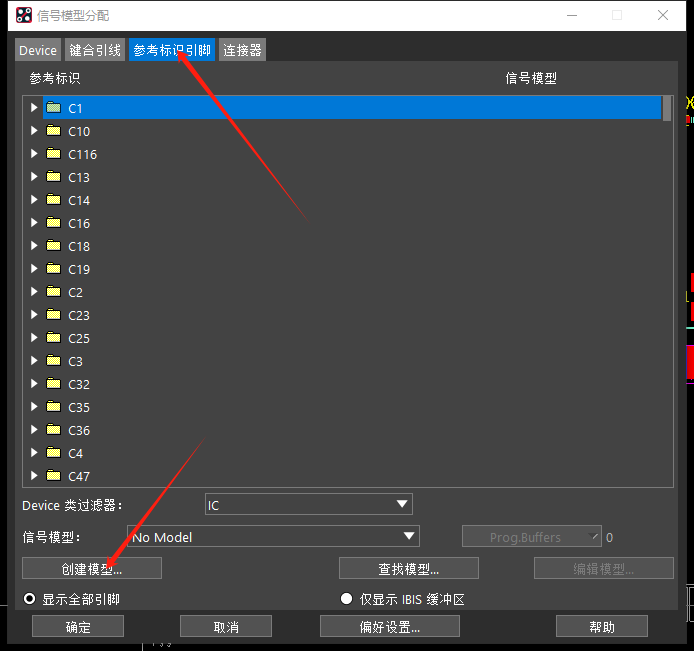Expand the C10 tree node
Viewport: 694px width, 651px height.
pos(34,131)
